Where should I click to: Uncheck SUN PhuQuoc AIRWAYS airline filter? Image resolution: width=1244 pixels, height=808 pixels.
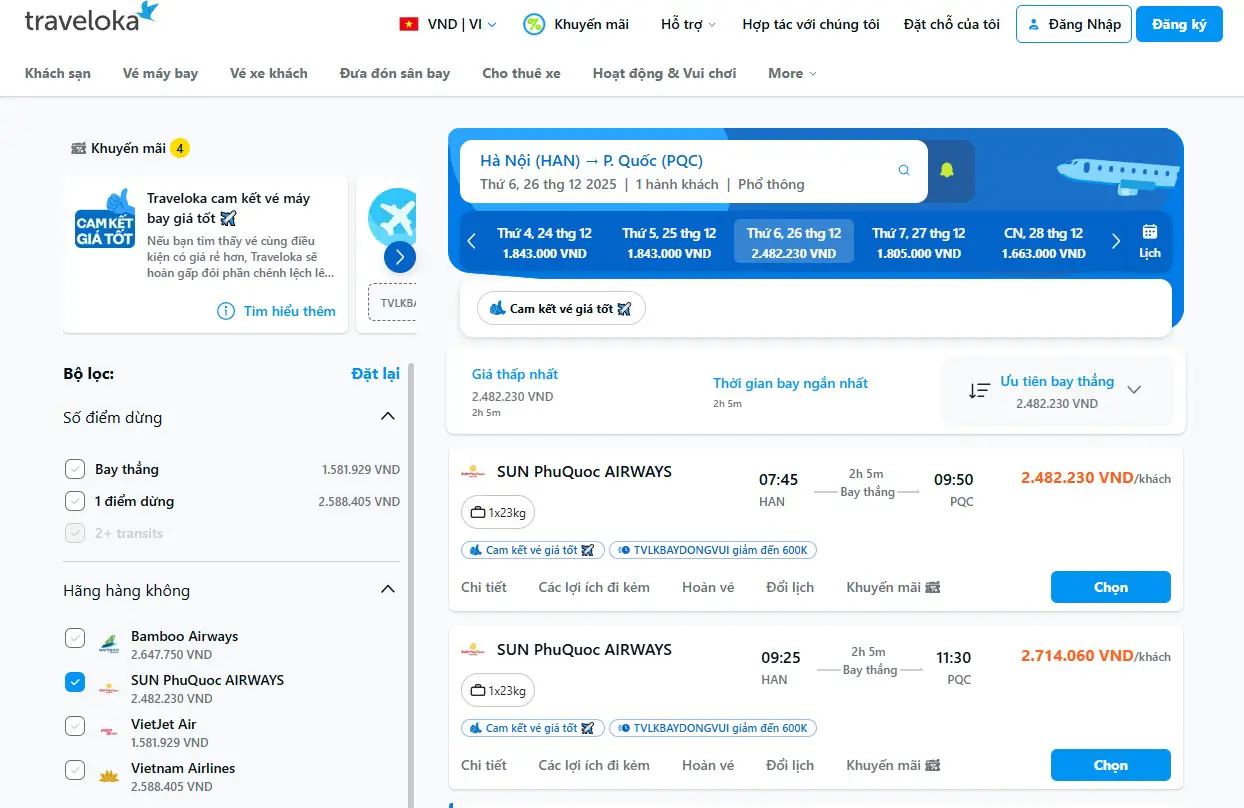click(x=75, y=682)
